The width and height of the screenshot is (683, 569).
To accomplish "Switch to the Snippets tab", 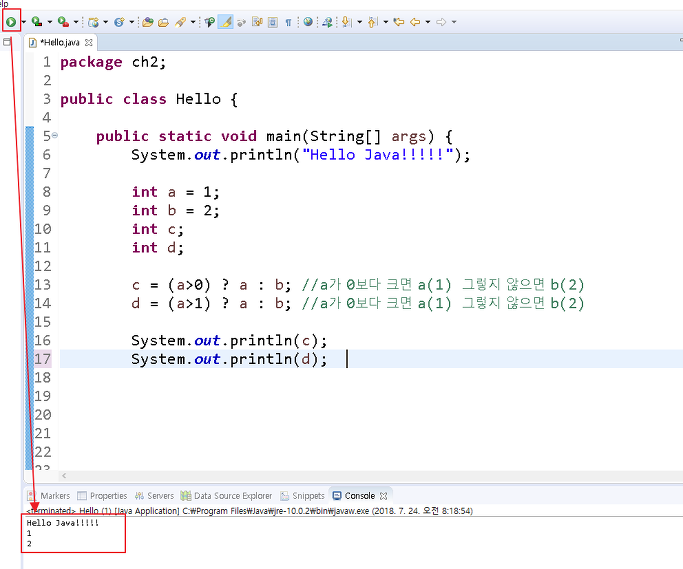I will pyautogui.click(x=302, y=496).
